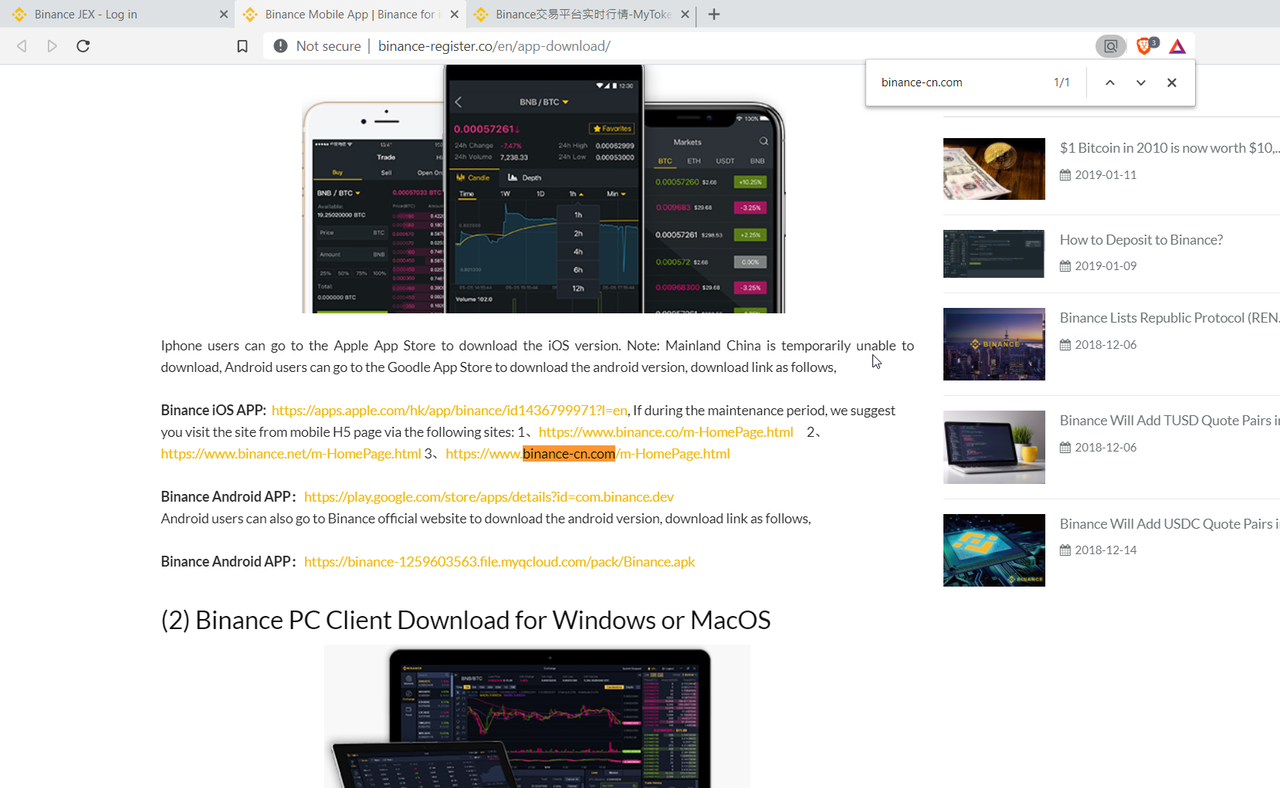Open the play.google.com Binance Android link
Image resolution: width=1280 pixels, height=788 pixels.
[x=489, y=497]
